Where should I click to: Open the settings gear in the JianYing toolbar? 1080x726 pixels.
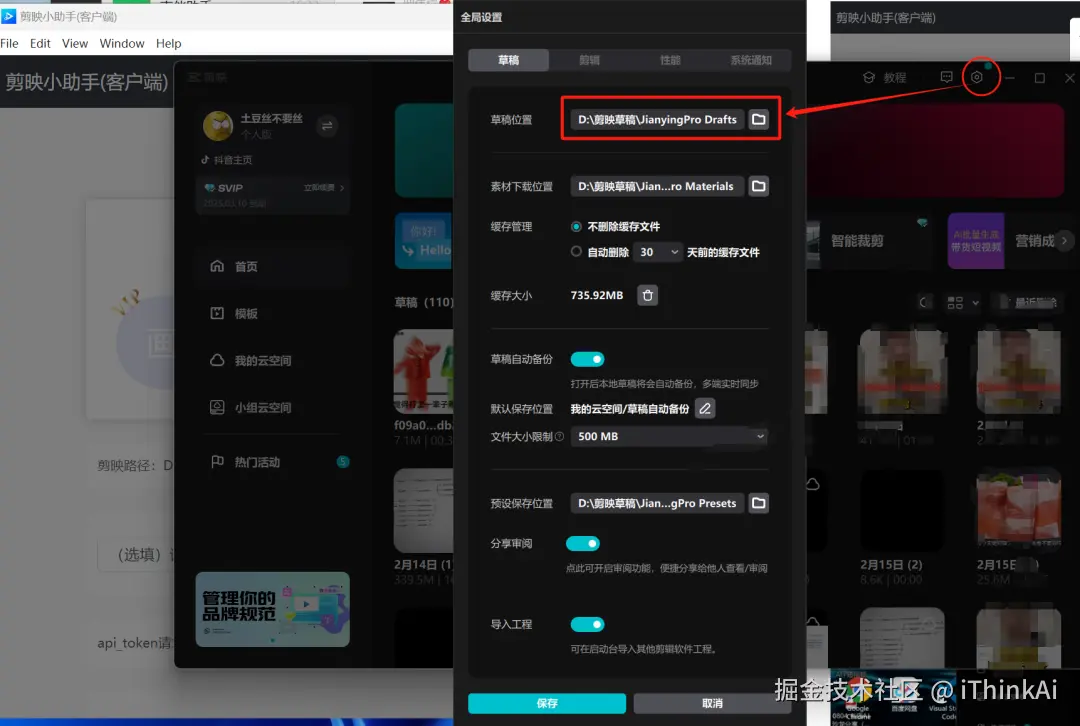(x=975, y=76)
